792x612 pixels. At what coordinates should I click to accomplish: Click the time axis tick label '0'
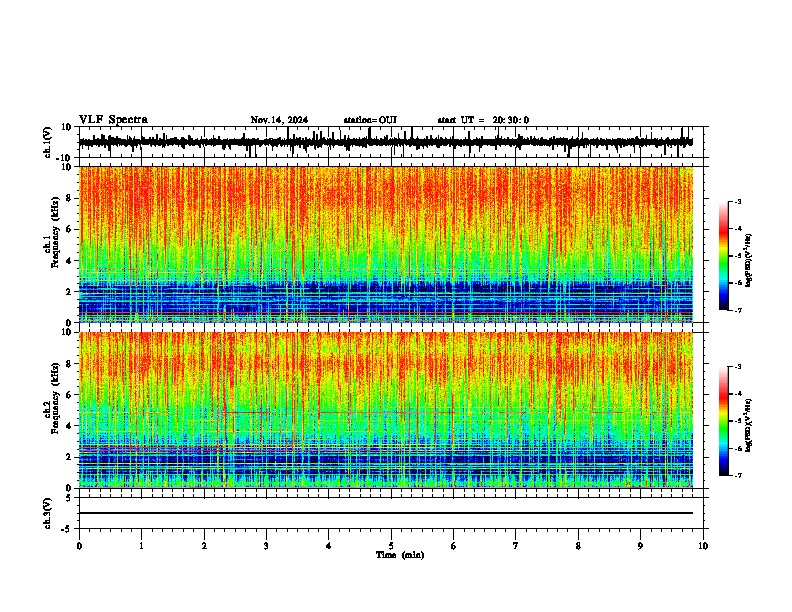pos(79,546)
